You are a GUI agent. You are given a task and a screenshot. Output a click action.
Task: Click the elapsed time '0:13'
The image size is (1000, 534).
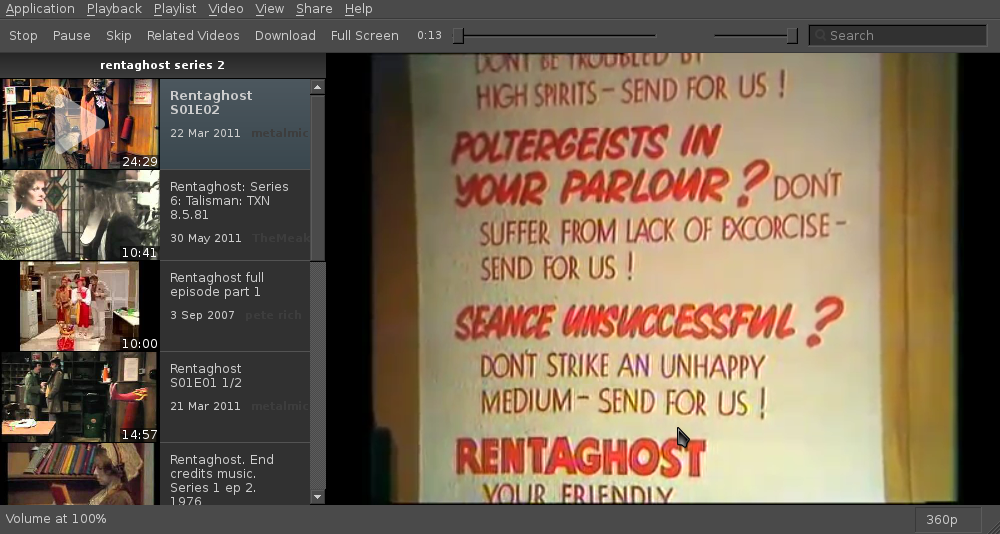click(x=429, y=35)
